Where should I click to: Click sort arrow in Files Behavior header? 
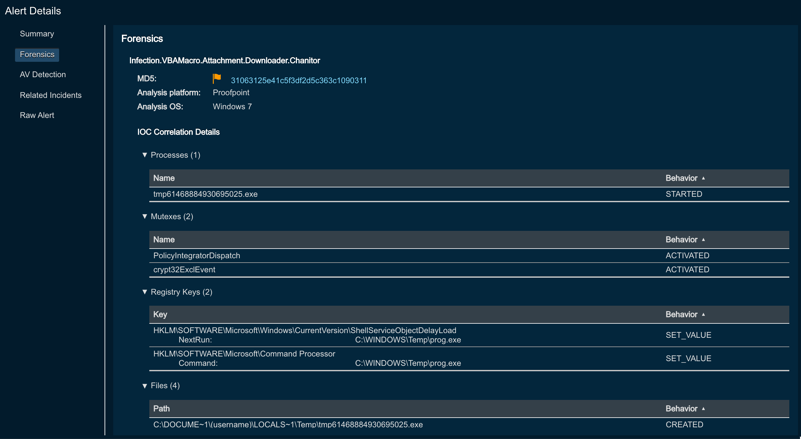point(703,409)
